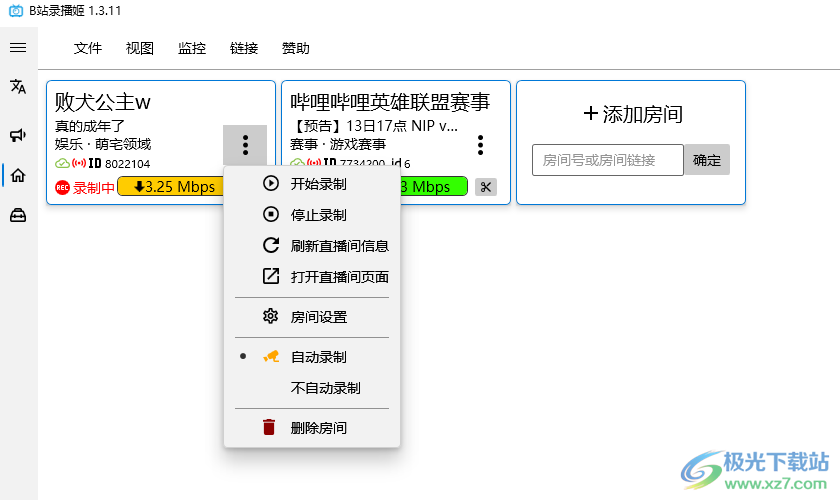Screen dimensions: 840x500
Task: Open the 链接 menu
Action: [244, 48]
